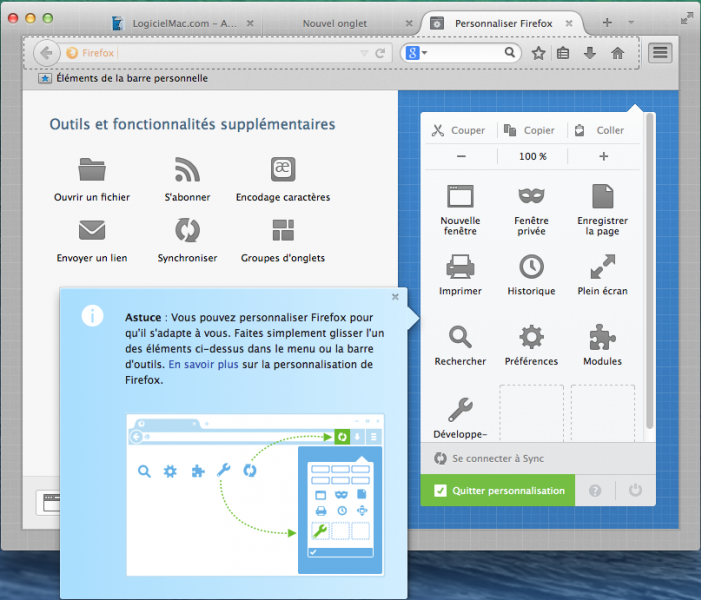Dismiss the Astuce tip popup
The width and height of the screenshot is (701, 600).
click(x=395, y=297)
